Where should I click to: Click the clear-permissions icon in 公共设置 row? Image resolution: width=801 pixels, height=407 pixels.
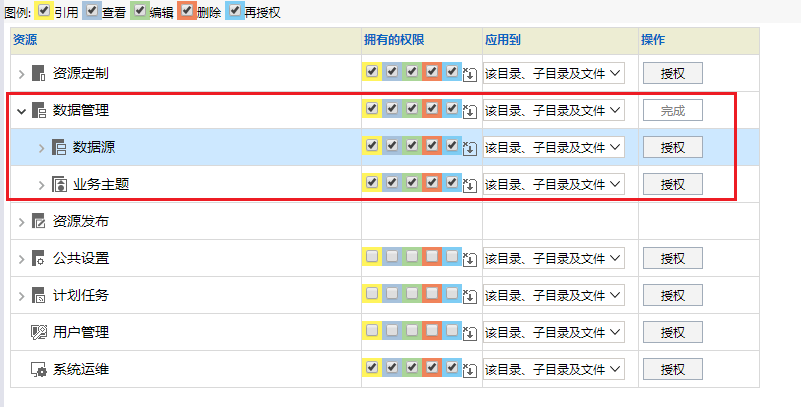[x=470, y=259]
